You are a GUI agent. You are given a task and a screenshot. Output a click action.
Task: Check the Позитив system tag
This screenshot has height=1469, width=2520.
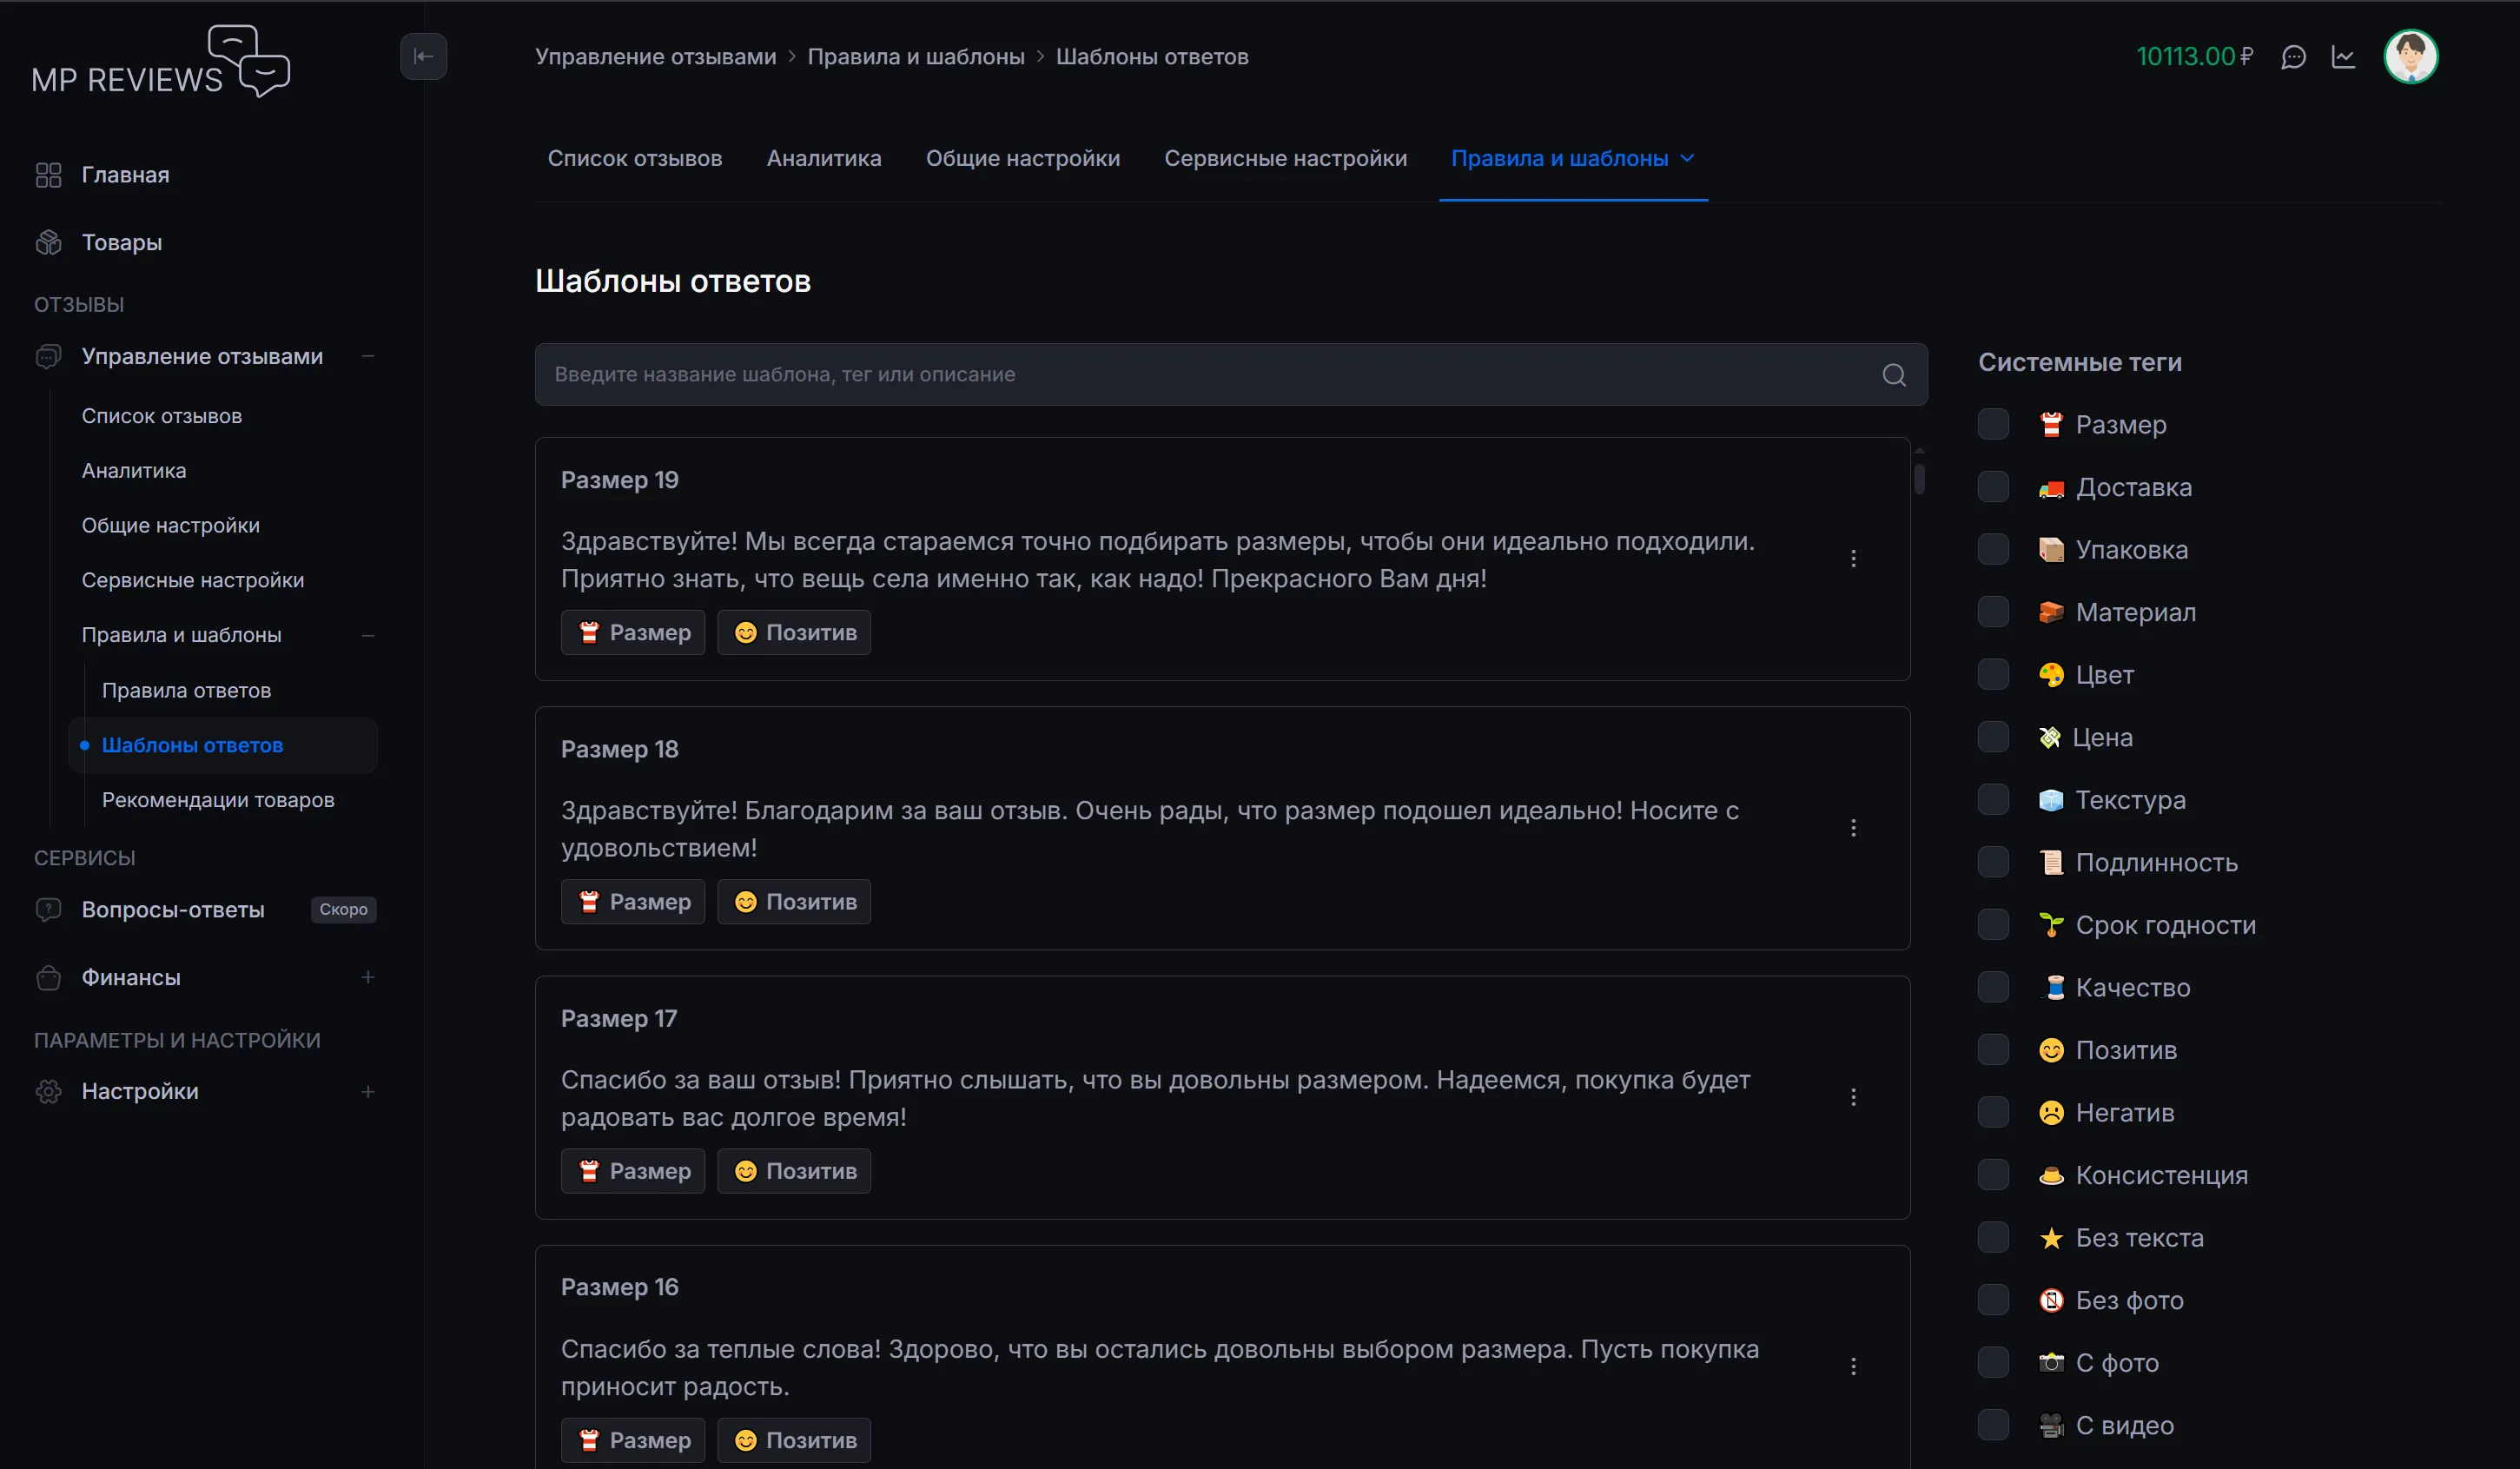click(1992, 1049)
